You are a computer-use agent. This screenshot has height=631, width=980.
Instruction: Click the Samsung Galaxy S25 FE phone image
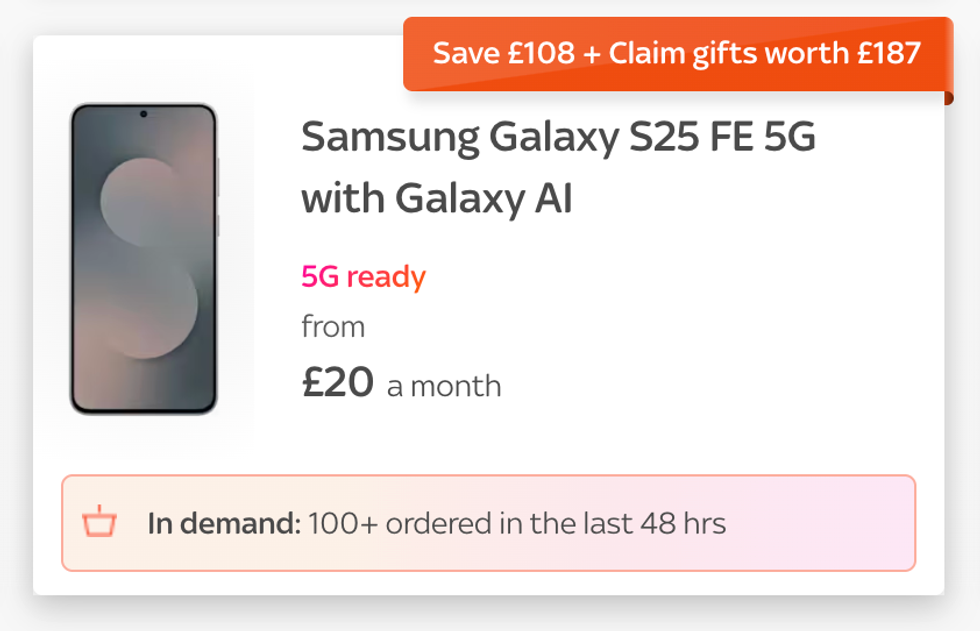click(x=143, y=258)
